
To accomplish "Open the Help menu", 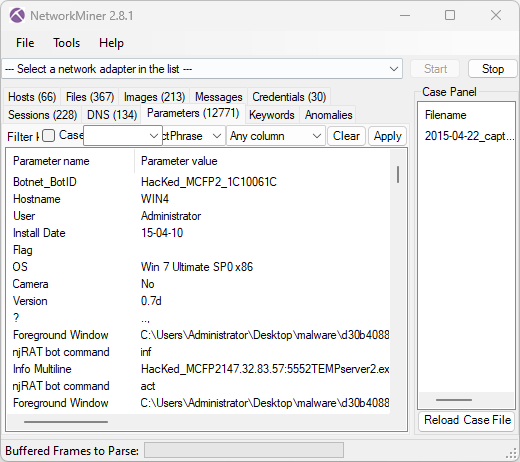I will (111, 43).
